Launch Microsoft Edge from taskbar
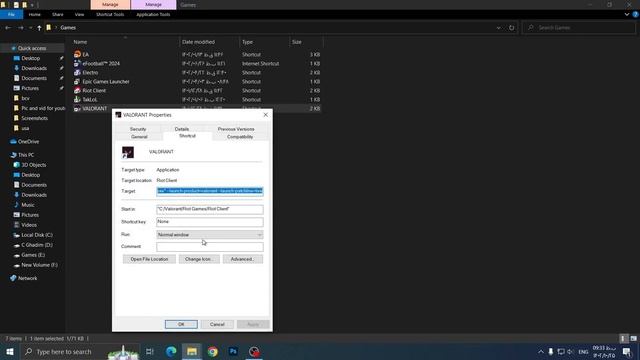The height and width of the screenshot is (360, 640). pyautogui.click(x=171, y=351)
